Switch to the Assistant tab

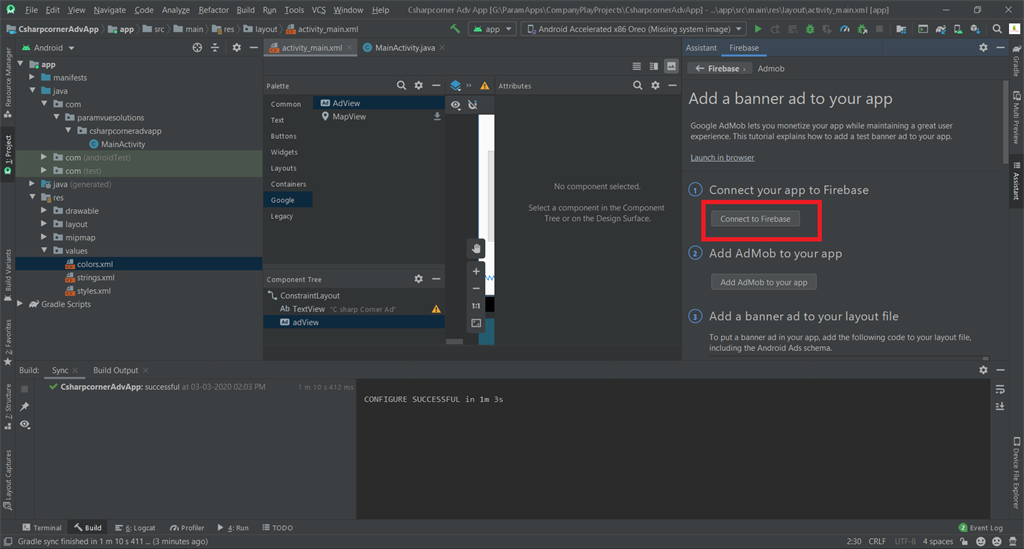[701, 48]
